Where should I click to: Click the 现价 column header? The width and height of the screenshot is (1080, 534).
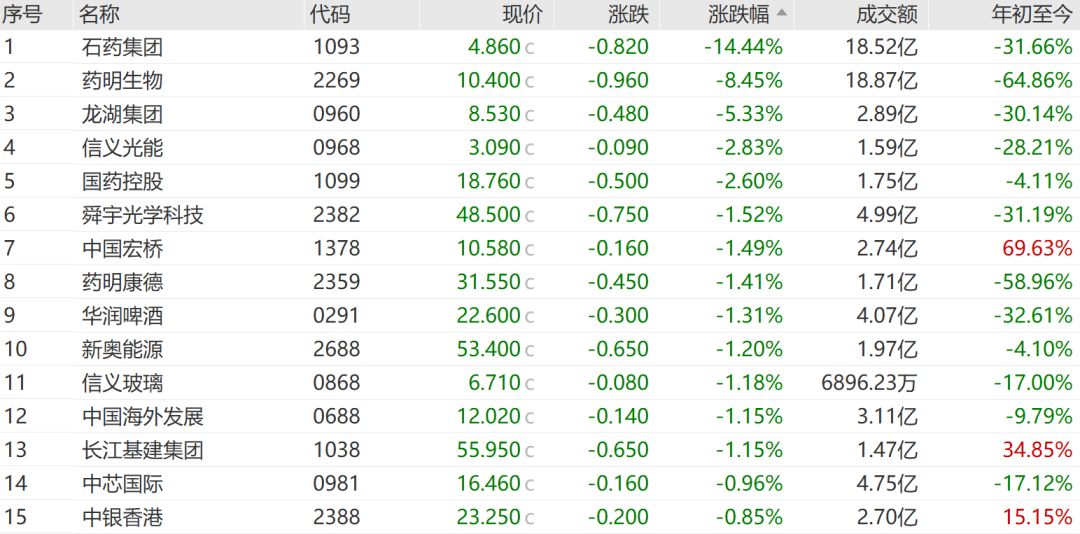pyautogui.click(x=523, y=14)
